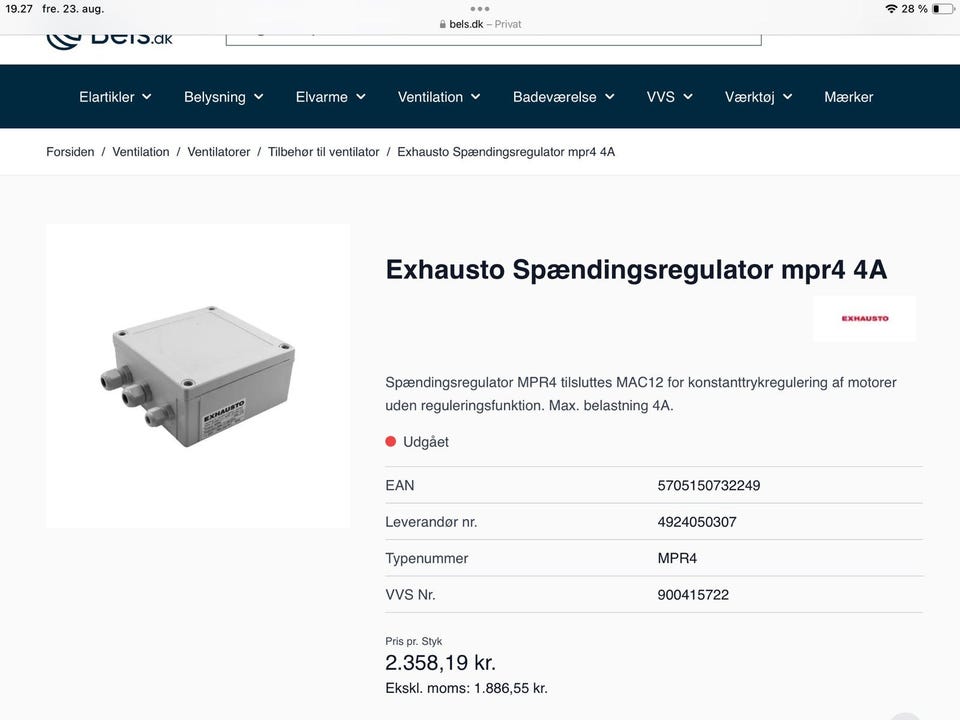This screenshot has width=960, height=720.
Task: Expand the Elvarme dropdown chevron
Action: (361, 97)
